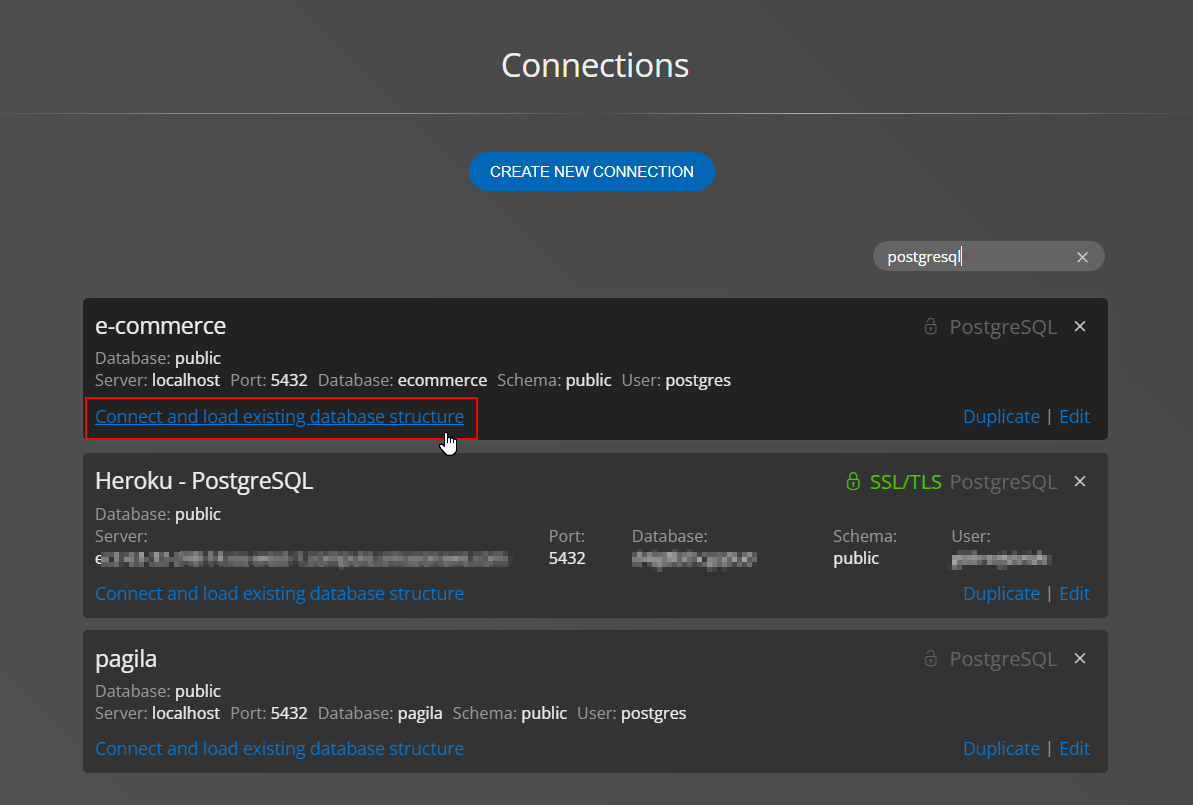Edit the Heroku - PostgreSQL connection
This screenshot has height=805, width=1193.
pyautogui.click(x=1074, y=594)
